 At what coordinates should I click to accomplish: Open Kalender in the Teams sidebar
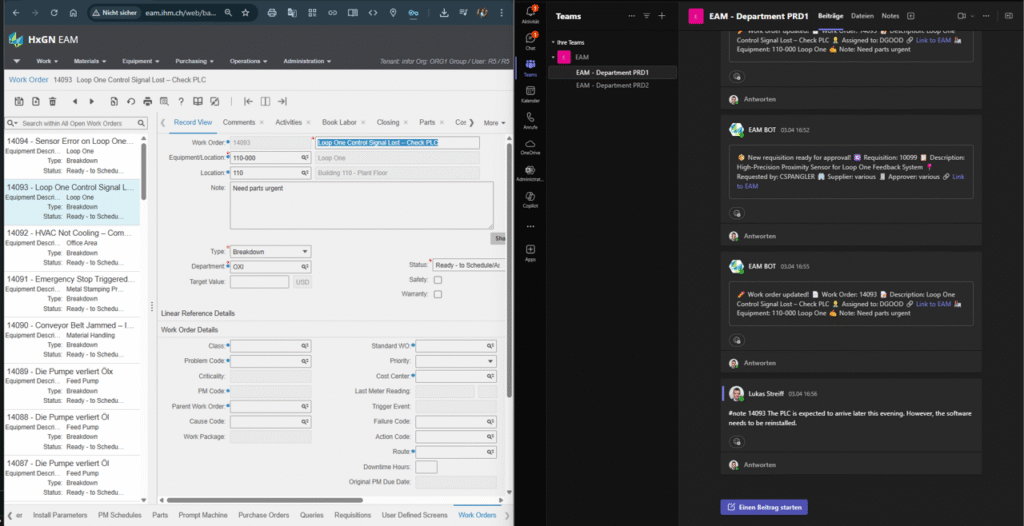(530, 94)
